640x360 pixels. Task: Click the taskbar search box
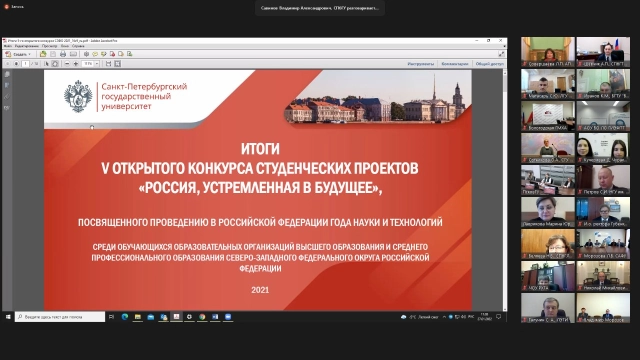point(60,317)
